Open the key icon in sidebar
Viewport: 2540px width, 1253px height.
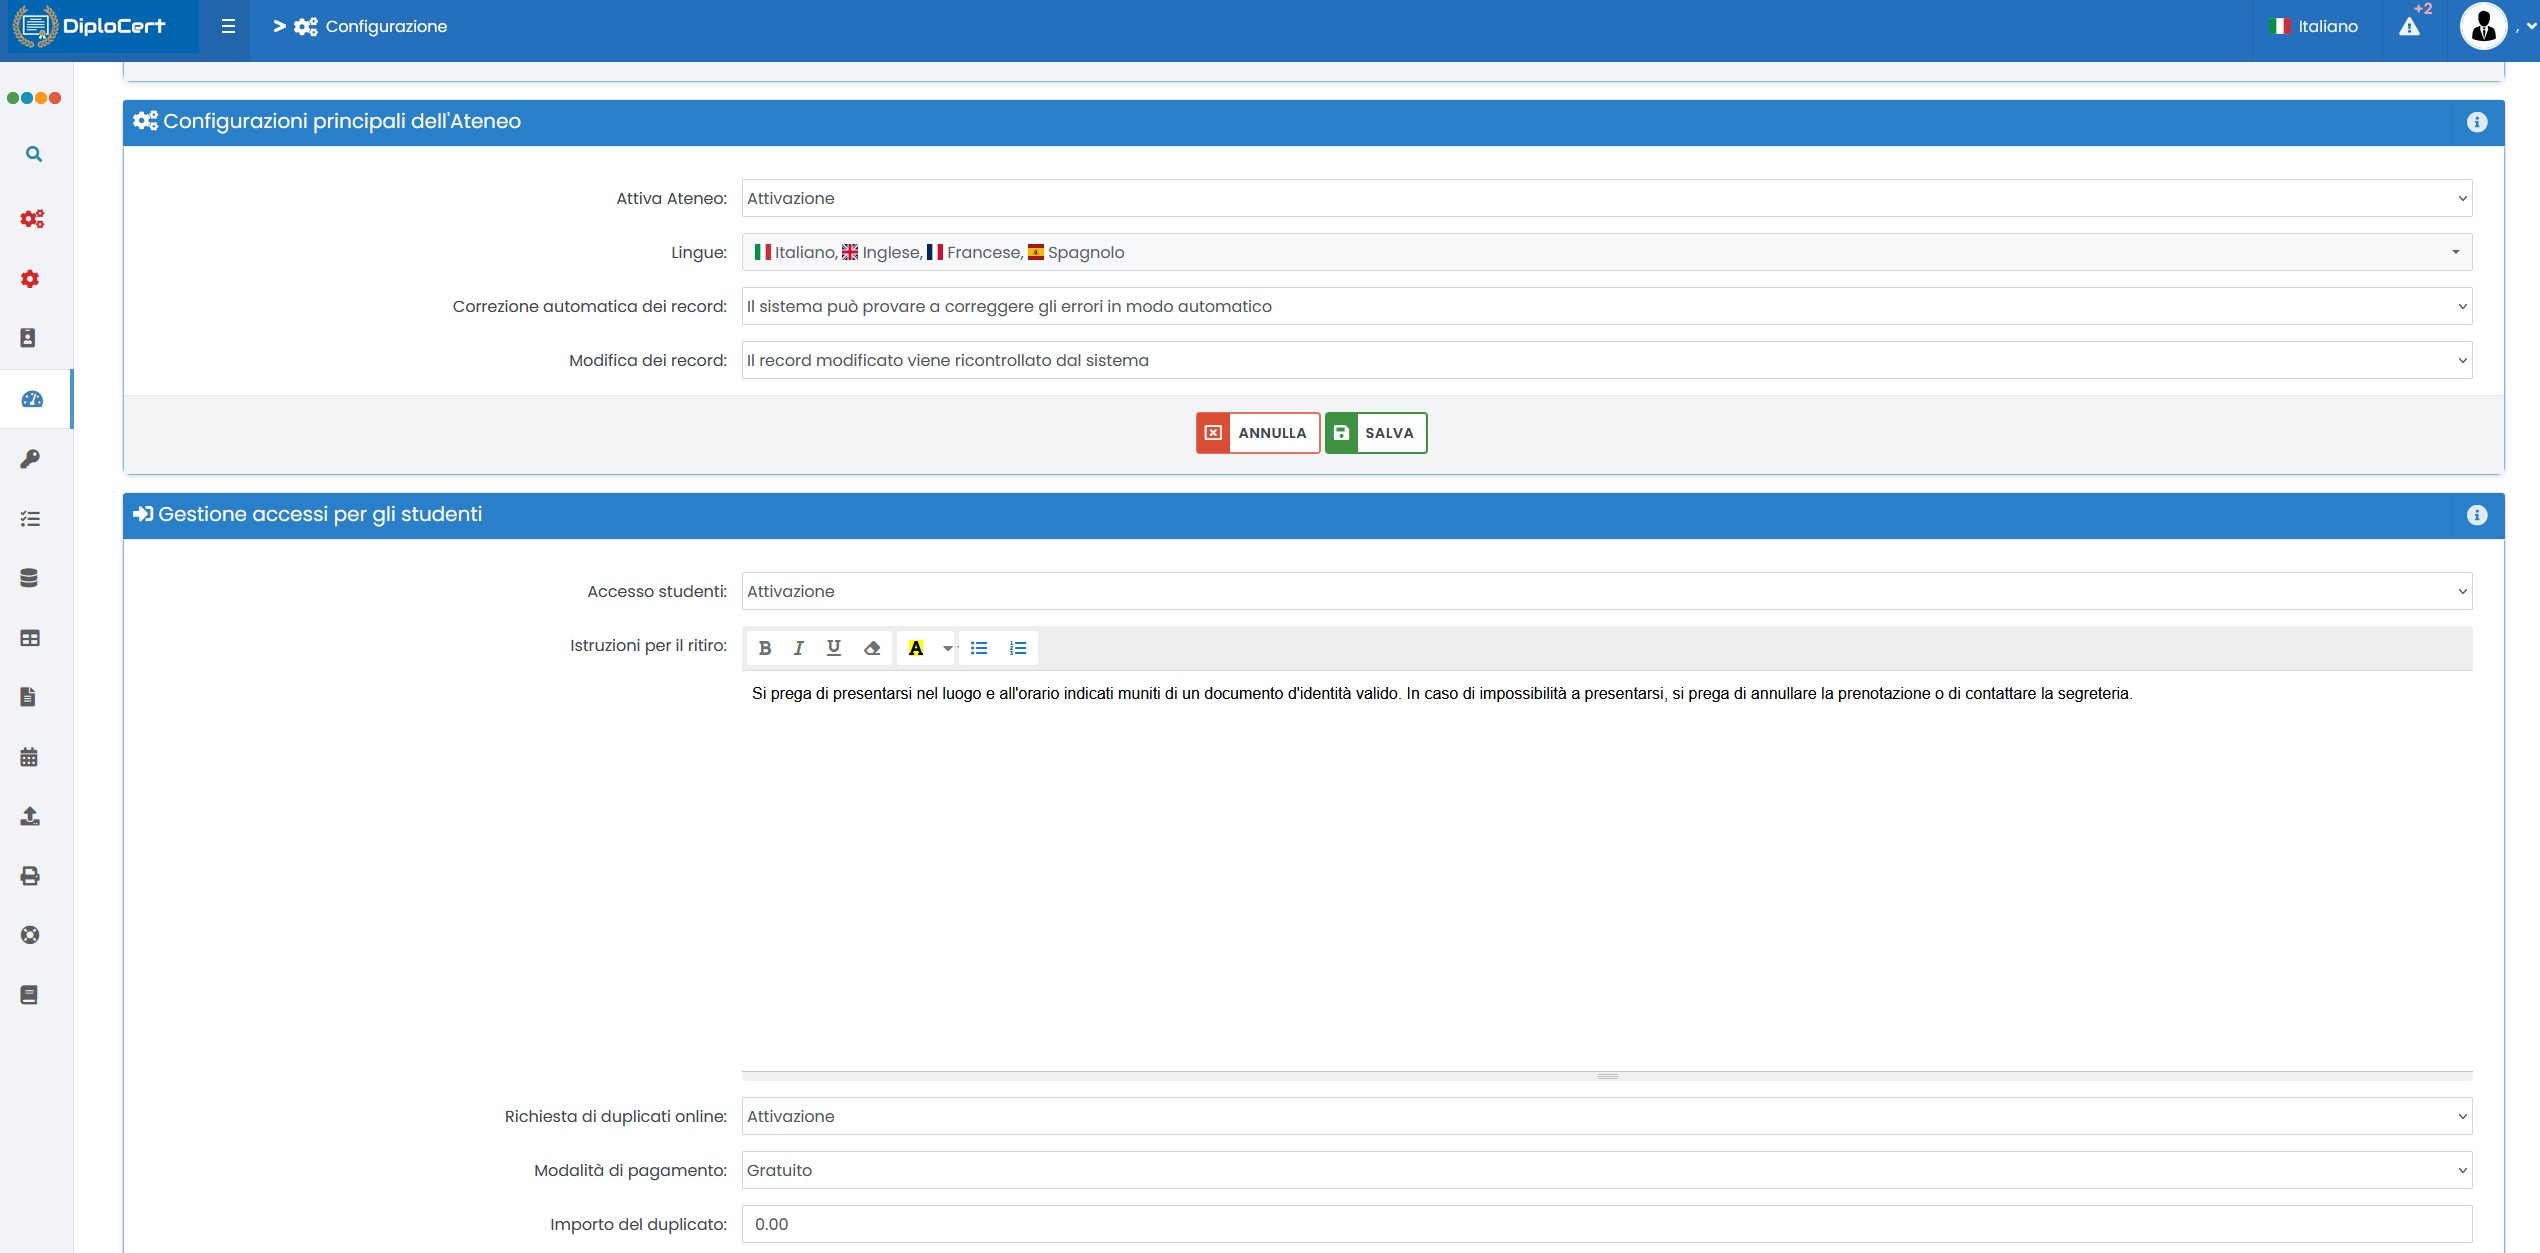click(x=30, y=459)
